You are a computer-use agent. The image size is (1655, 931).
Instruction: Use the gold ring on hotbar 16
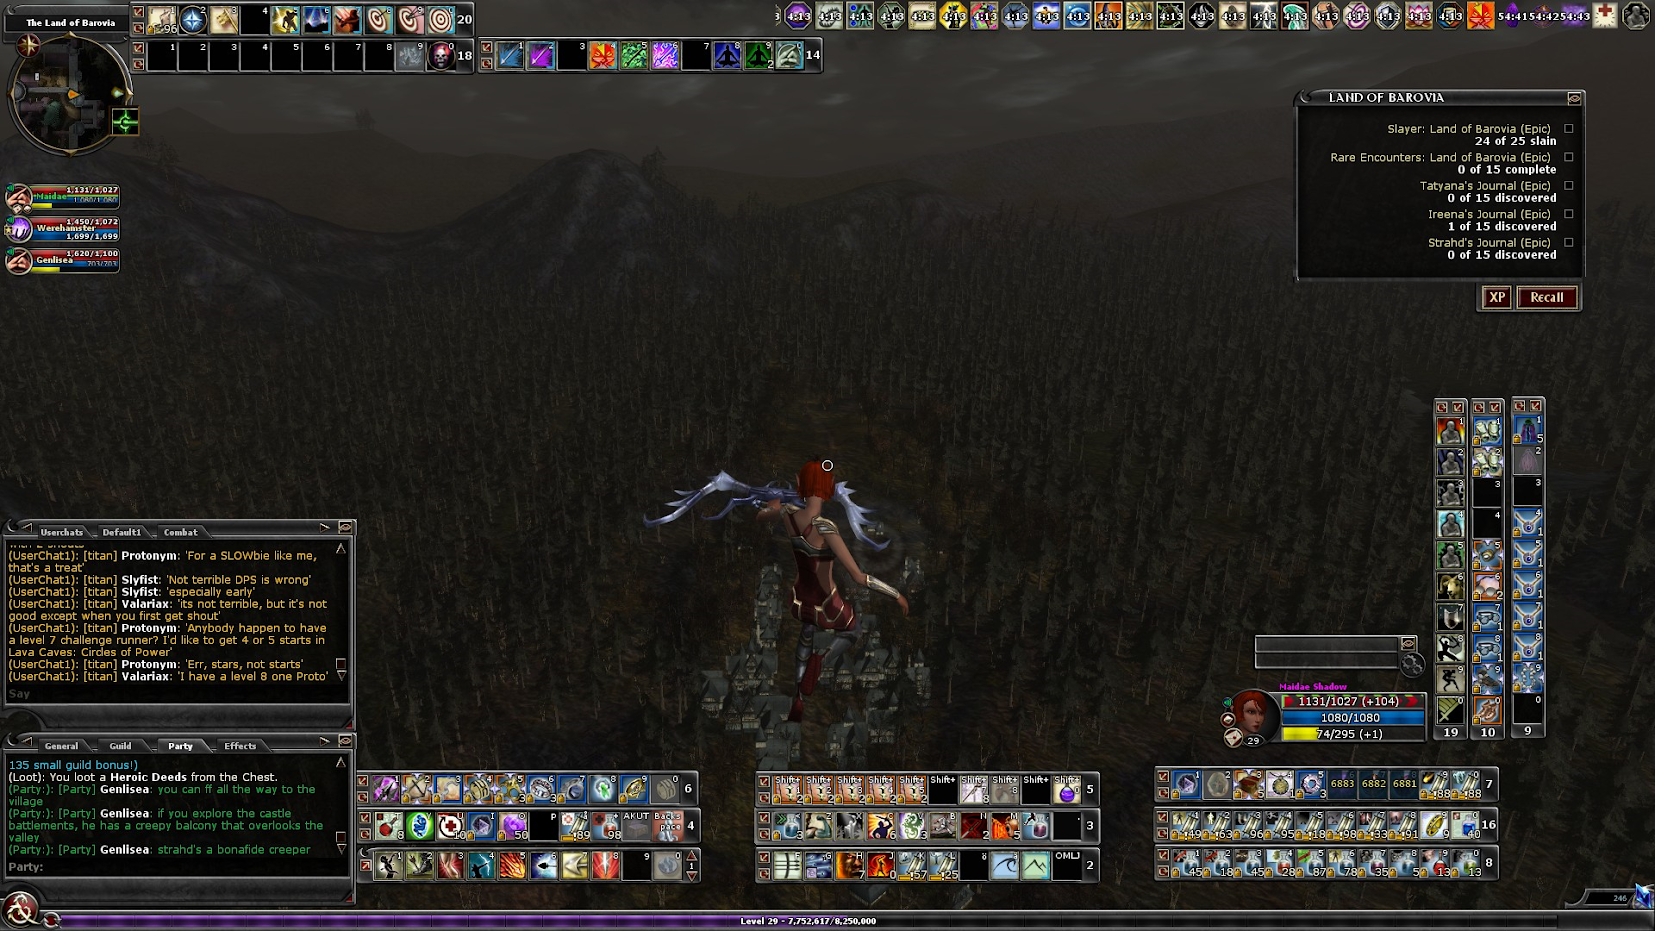[x=1434, y=826]
